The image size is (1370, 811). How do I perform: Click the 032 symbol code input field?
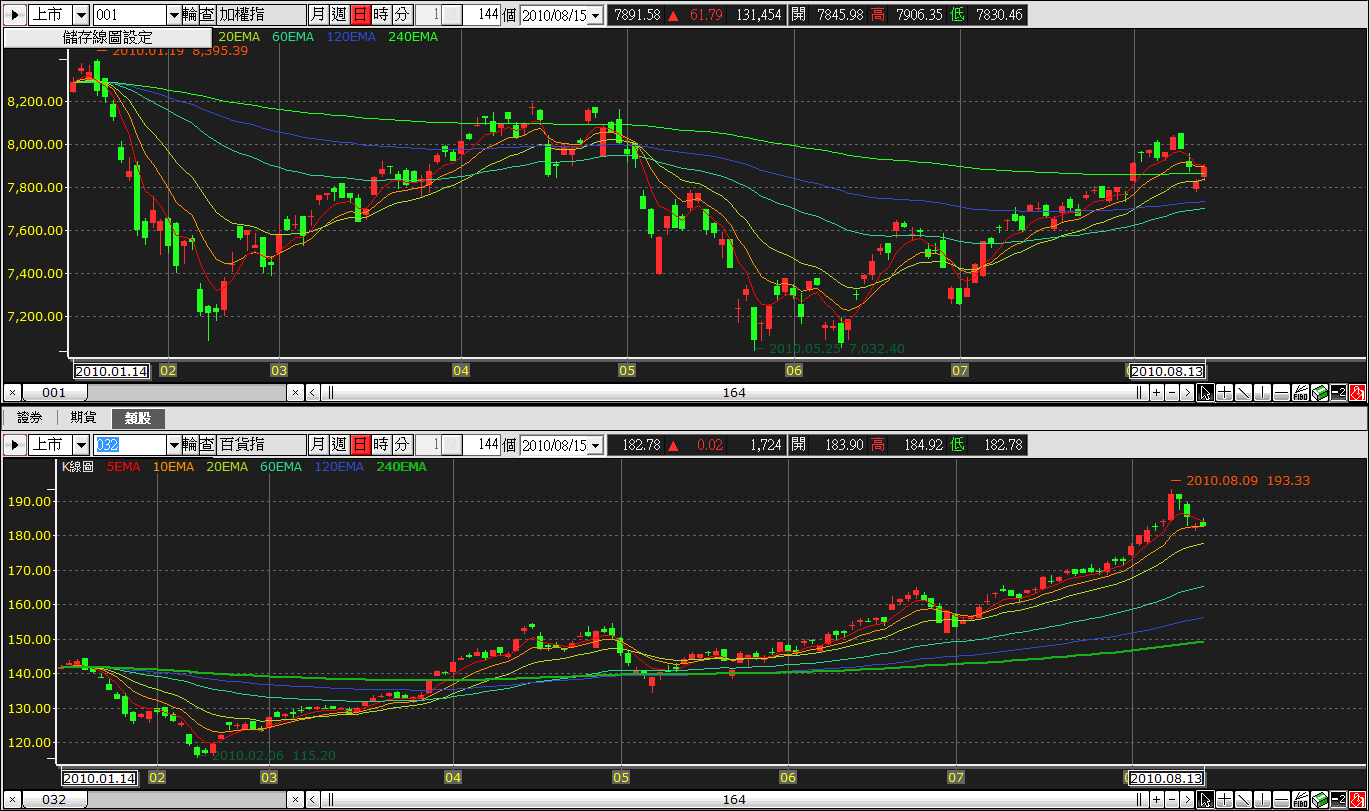point(129,445)
